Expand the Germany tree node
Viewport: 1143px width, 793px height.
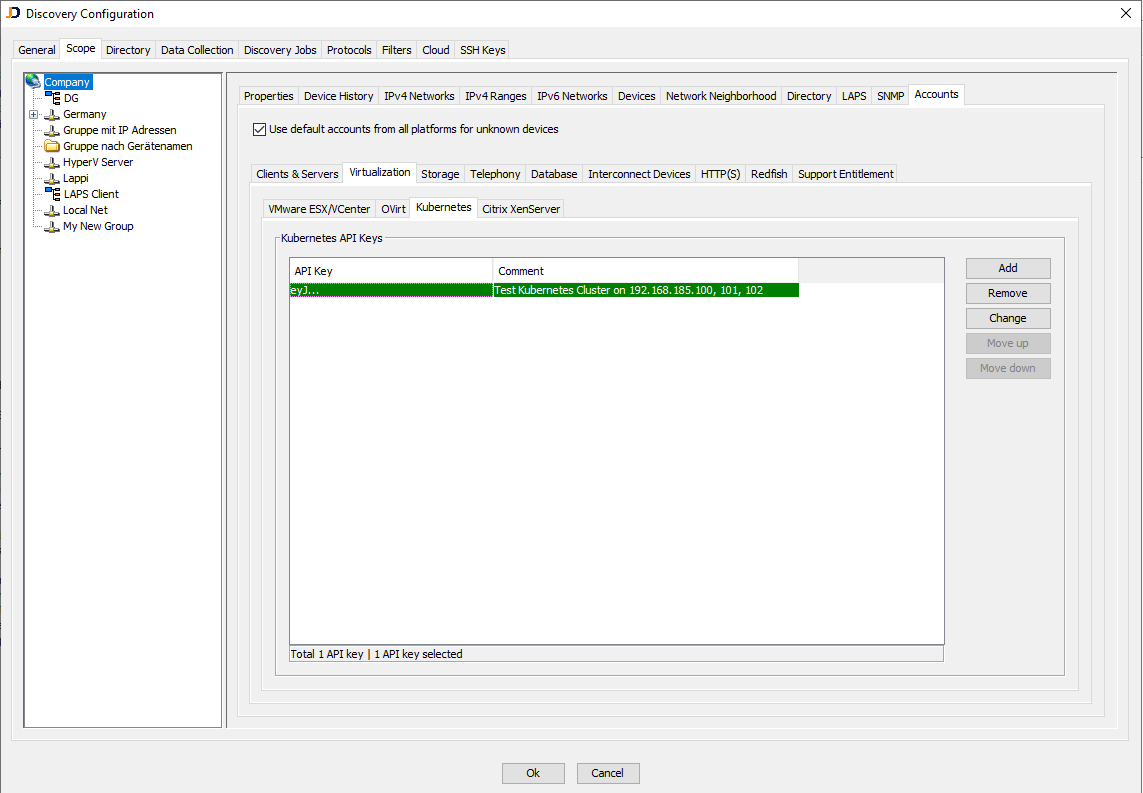tap(31, 113)
